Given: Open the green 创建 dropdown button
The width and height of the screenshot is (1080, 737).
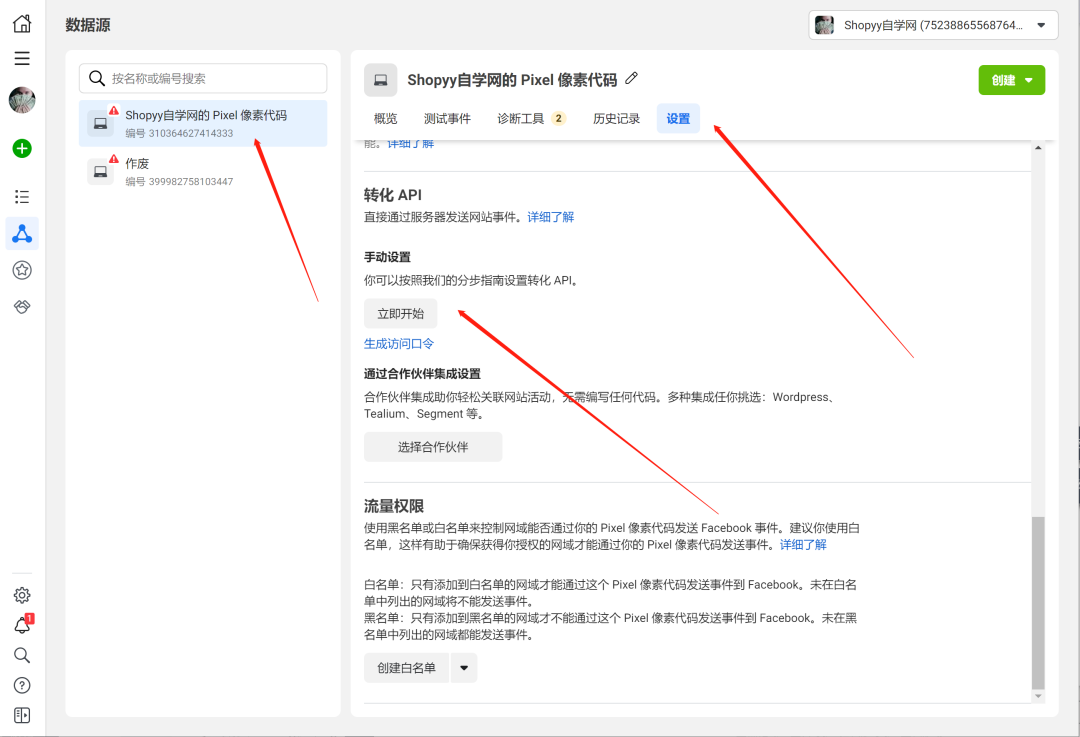Looking at the screenshot, I should (x=1011, y=80).
